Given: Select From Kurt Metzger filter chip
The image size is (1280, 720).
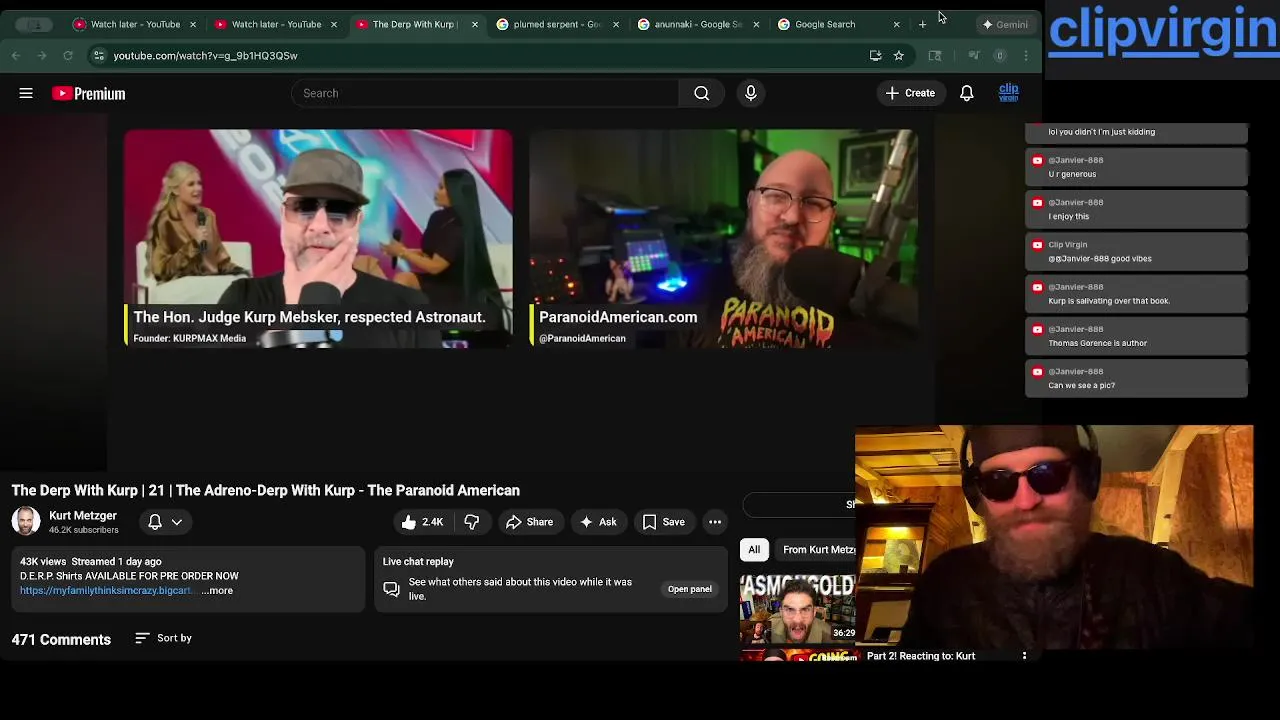Looking at the screenshot, I should [x=818, y=549].
